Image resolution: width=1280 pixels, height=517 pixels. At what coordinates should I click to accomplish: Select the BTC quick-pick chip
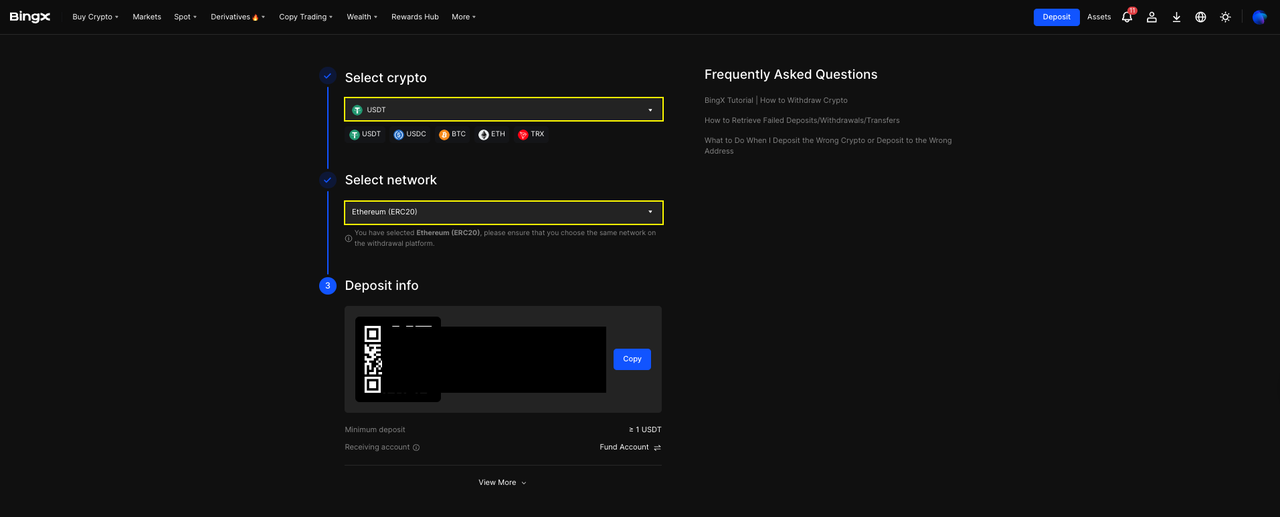pos(452,134)
